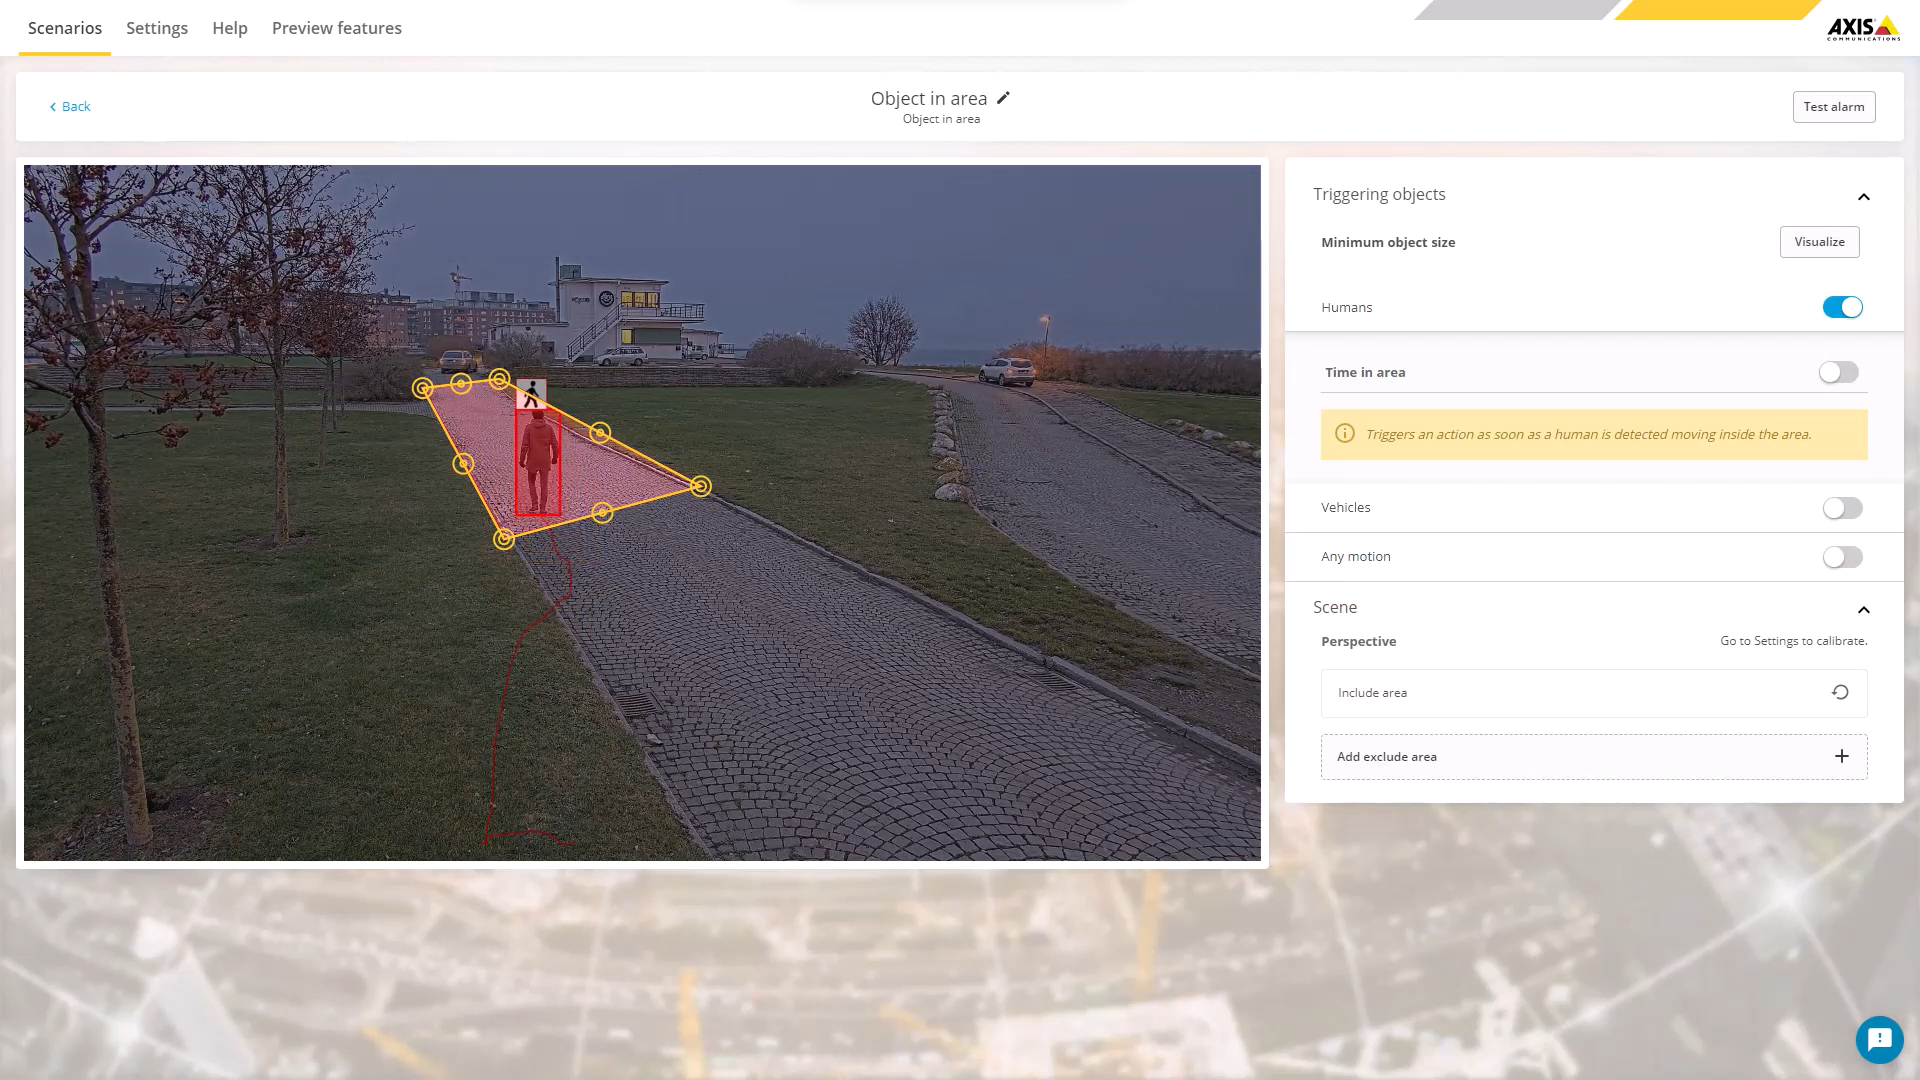Select the Include area row
The height and width of the screenshot is (1080, 1920).
(x=1594, y=693)
